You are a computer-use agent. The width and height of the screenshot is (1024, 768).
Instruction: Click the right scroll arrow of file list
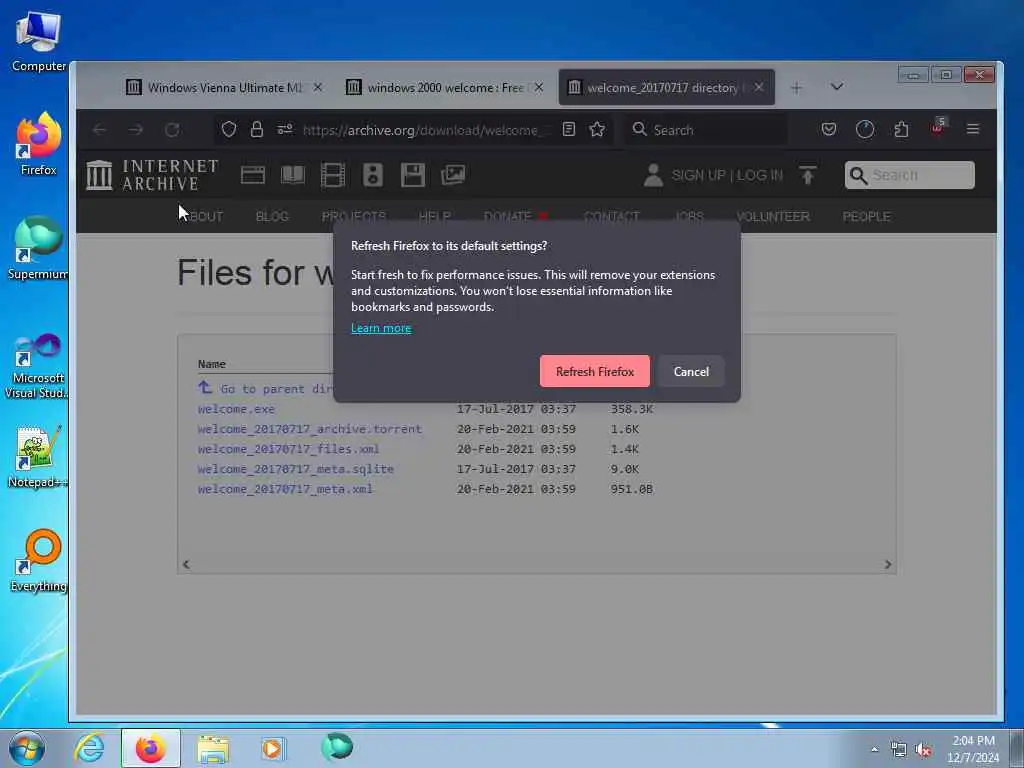[888, 564]
